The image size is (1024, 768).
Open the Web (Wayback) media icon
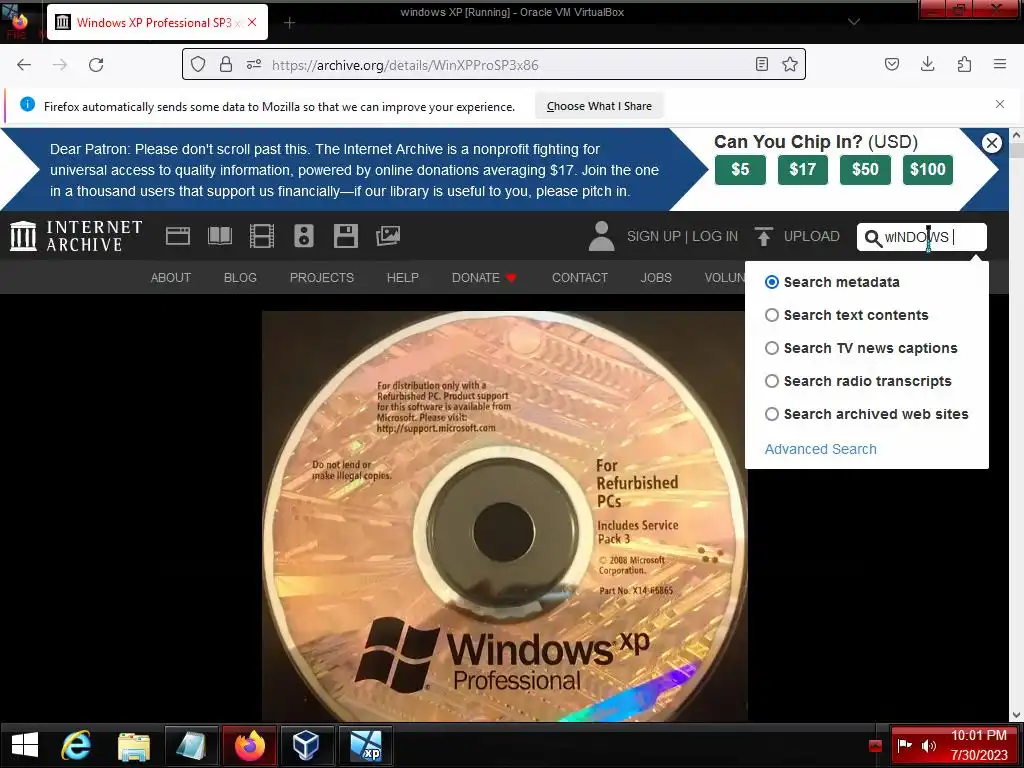[x=178, y=236]
